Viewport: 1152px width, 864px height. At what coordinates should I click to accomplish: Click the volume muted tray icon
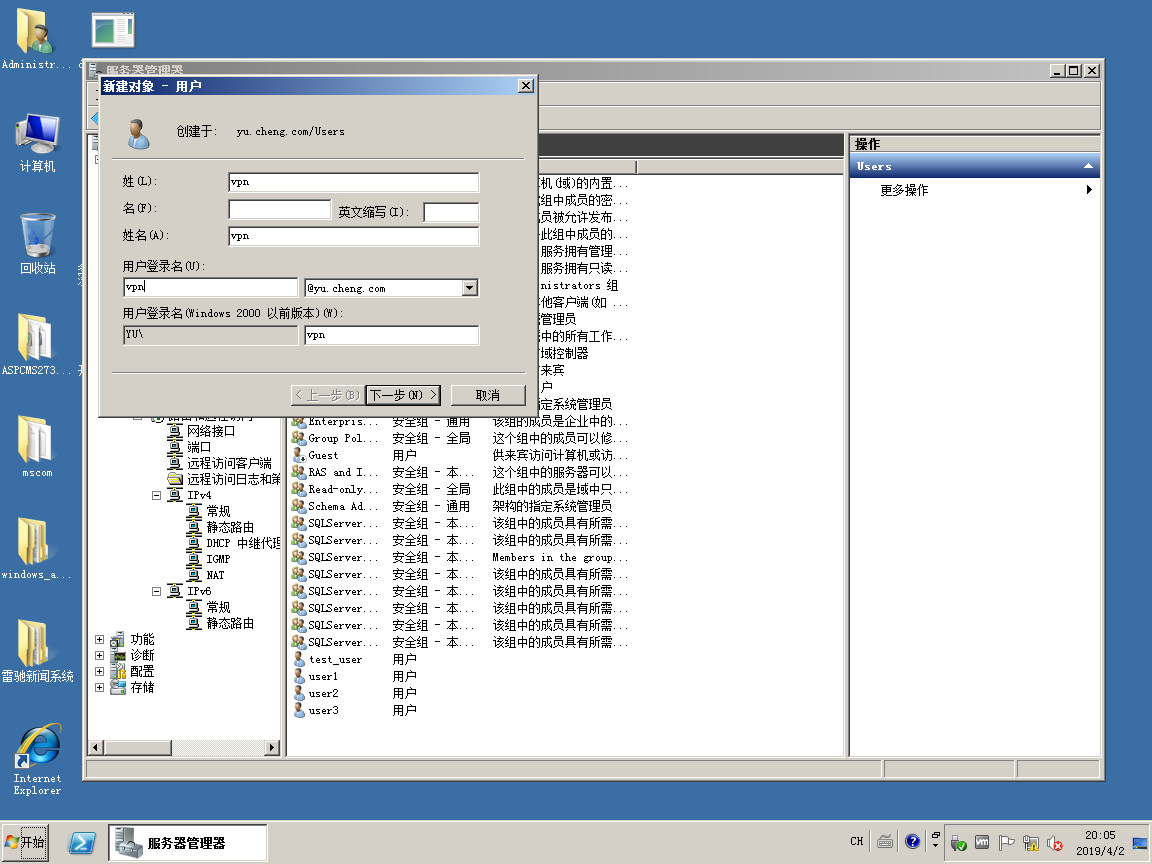pos(1055,843)
